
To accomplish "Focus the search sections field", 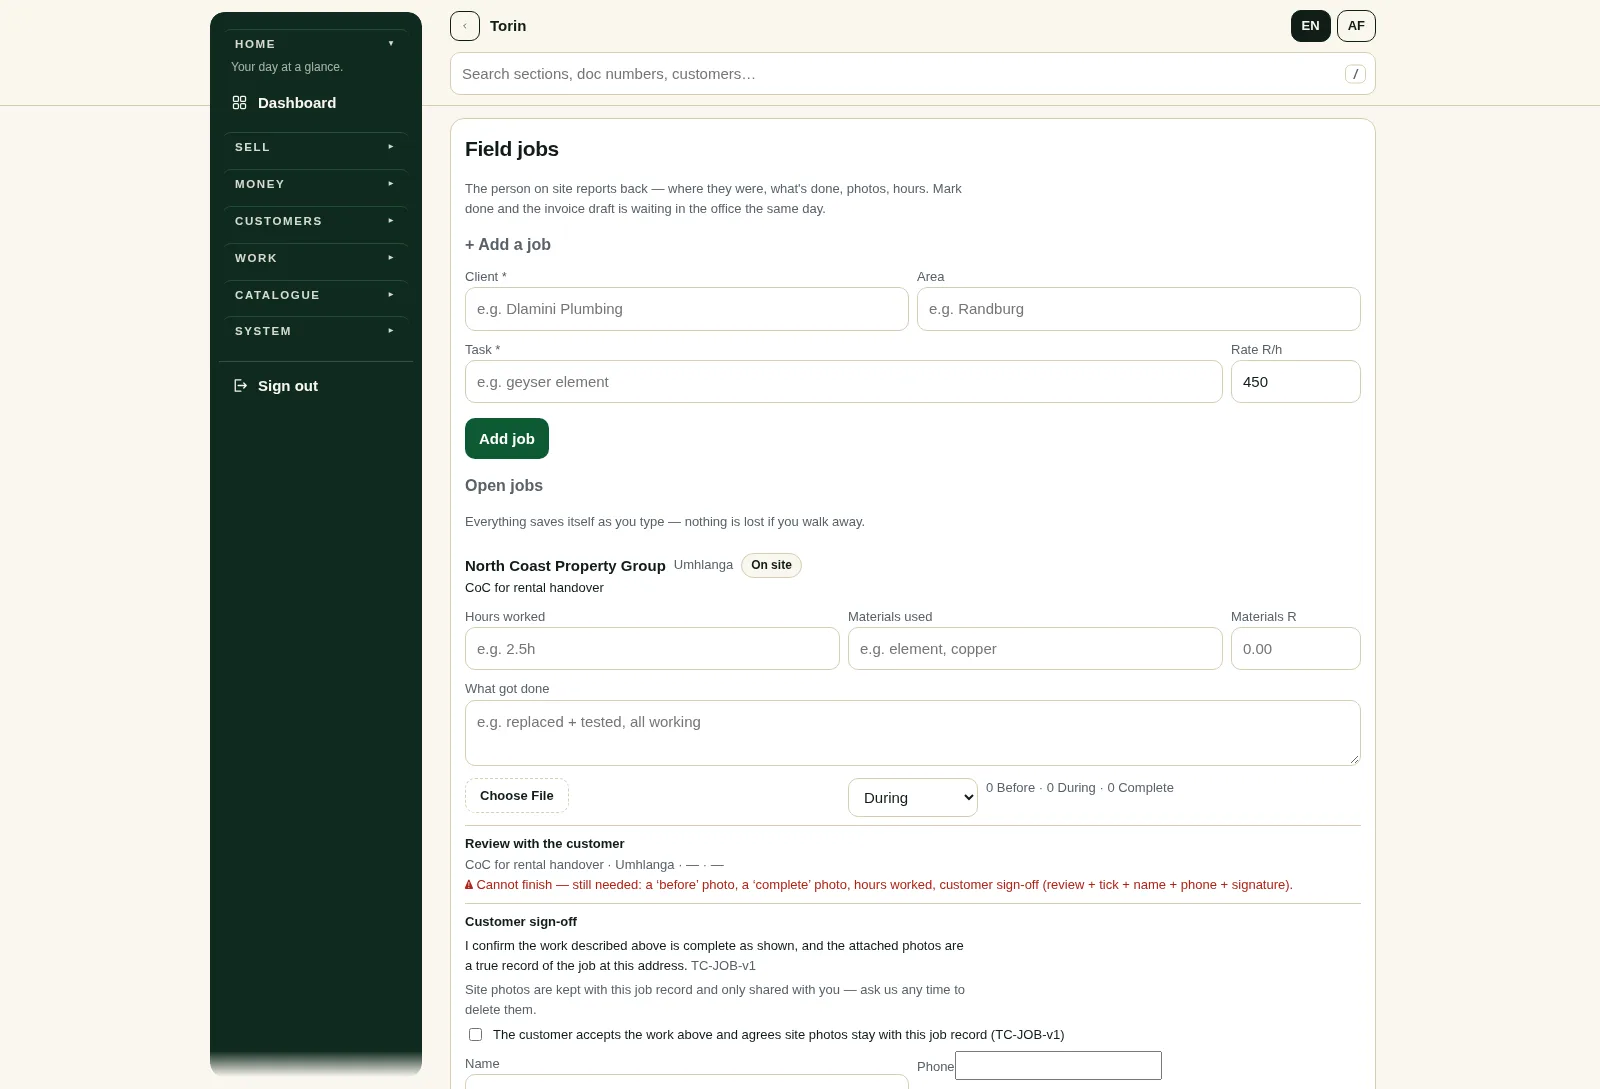I will (913, 74).
